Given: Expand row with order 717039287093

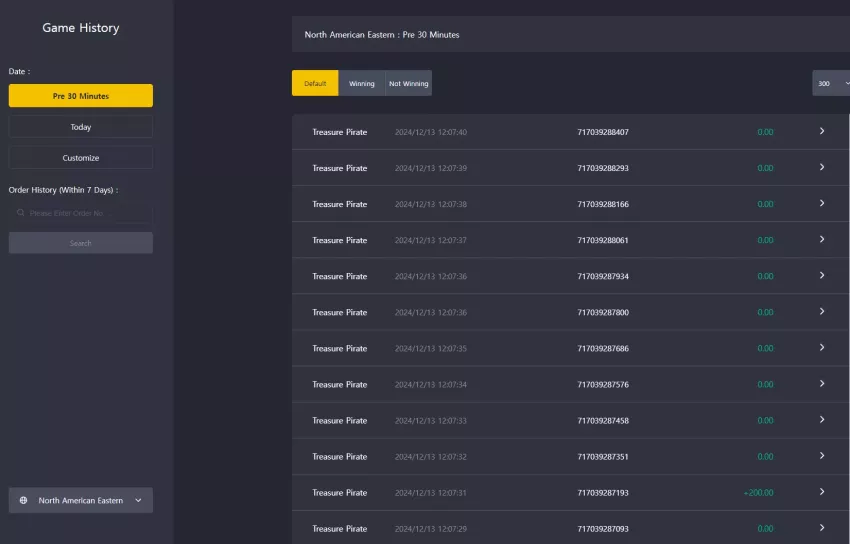Looking at the screenshot, I should (570, 528).
